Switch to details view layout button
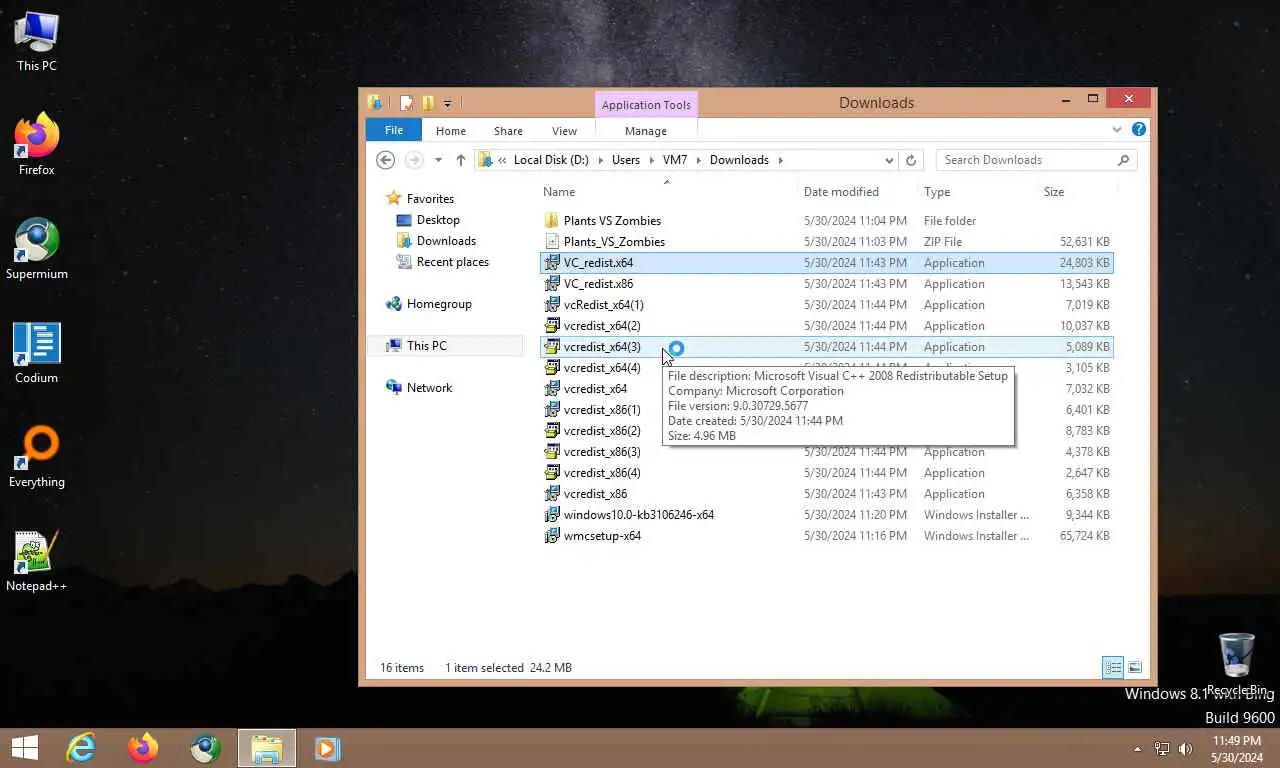This screenshot has height=768, width=1280. pos(1112,667)
